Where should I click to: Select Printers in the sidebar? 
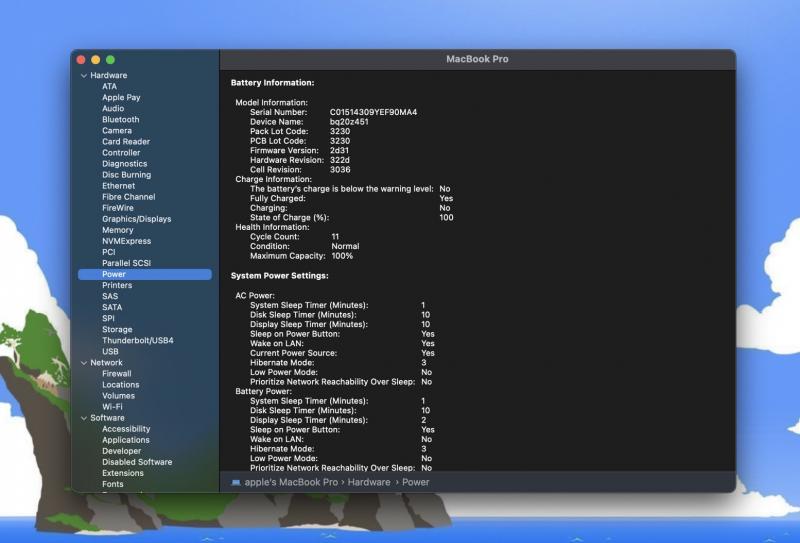tap(117, 285)
